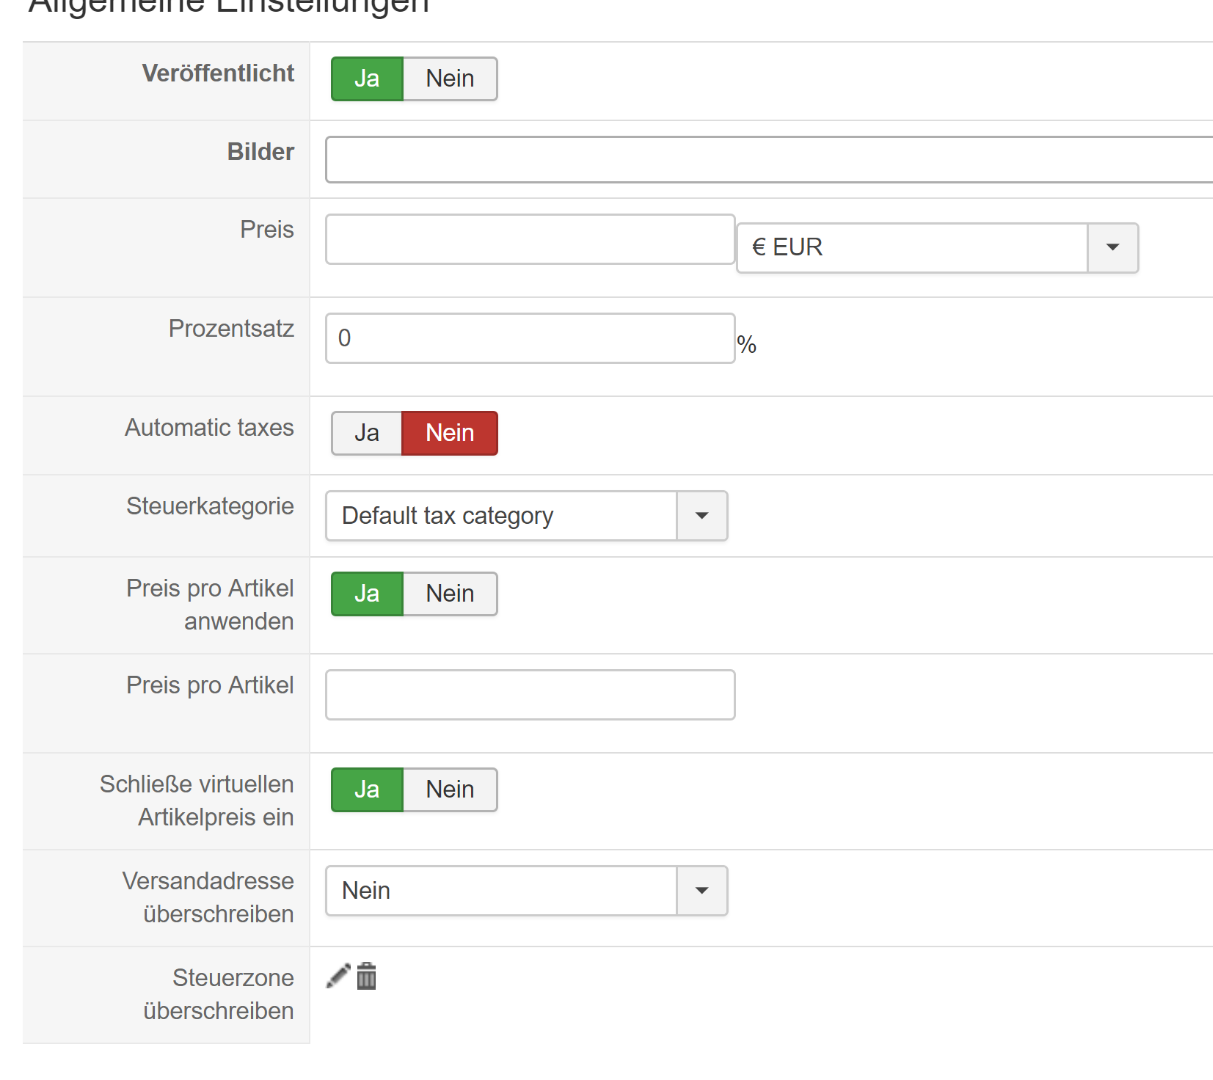Focus the Preis input field
Image resolution: width=1213 pixels, height=1080 pixels.
tap(530, 240)
